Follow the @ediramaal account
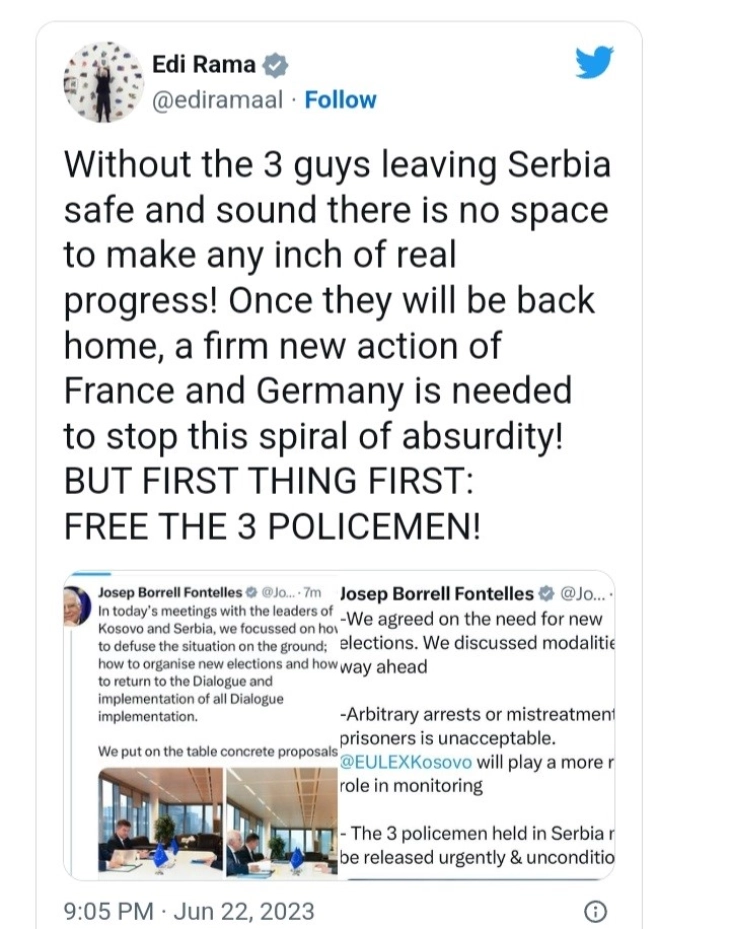 340,100
